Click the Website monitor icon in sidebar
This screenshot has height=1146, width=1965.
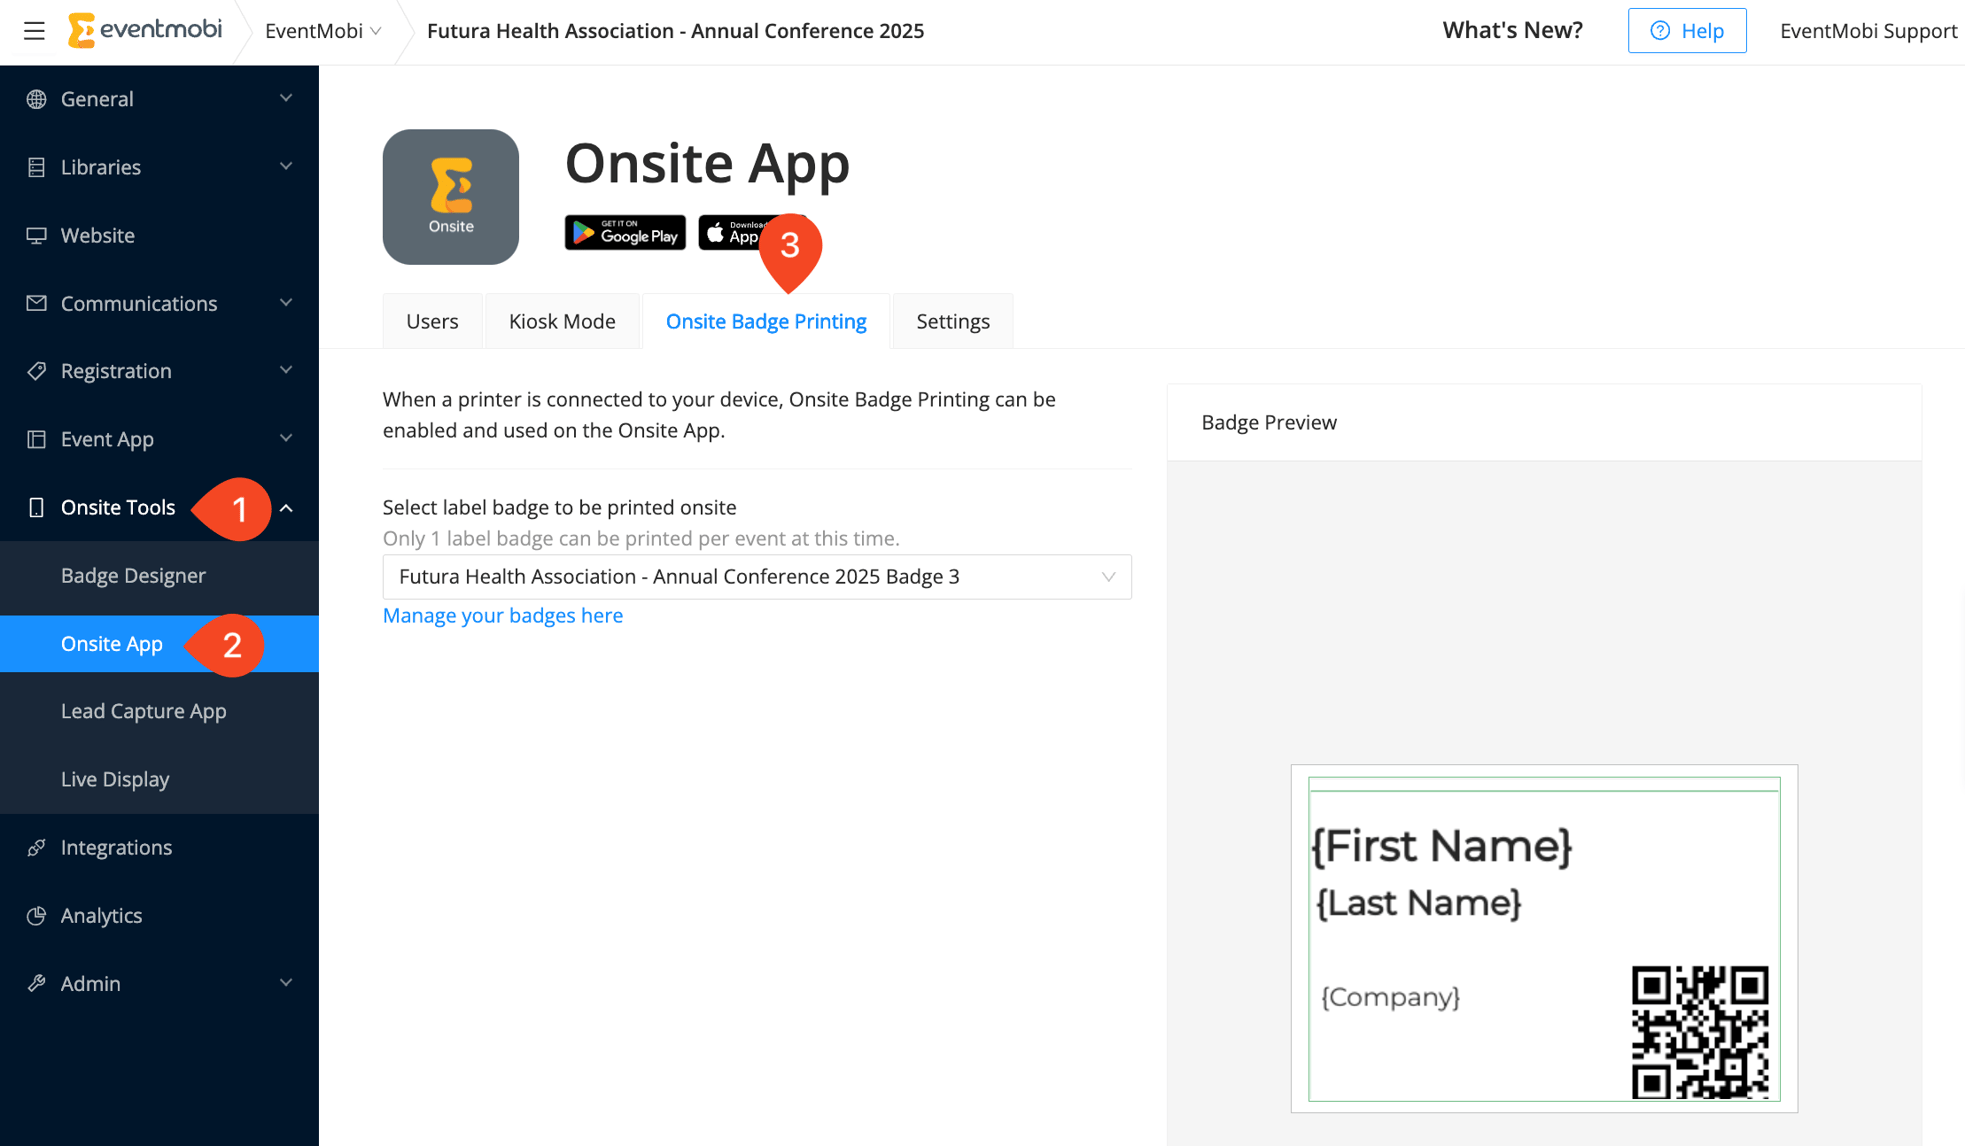(x=36, y=235)
